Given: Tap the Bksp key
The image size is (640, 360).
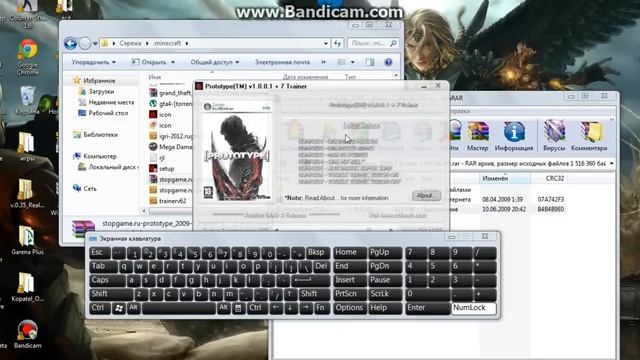Looking at the screenshot, I should tap(318, 253).
